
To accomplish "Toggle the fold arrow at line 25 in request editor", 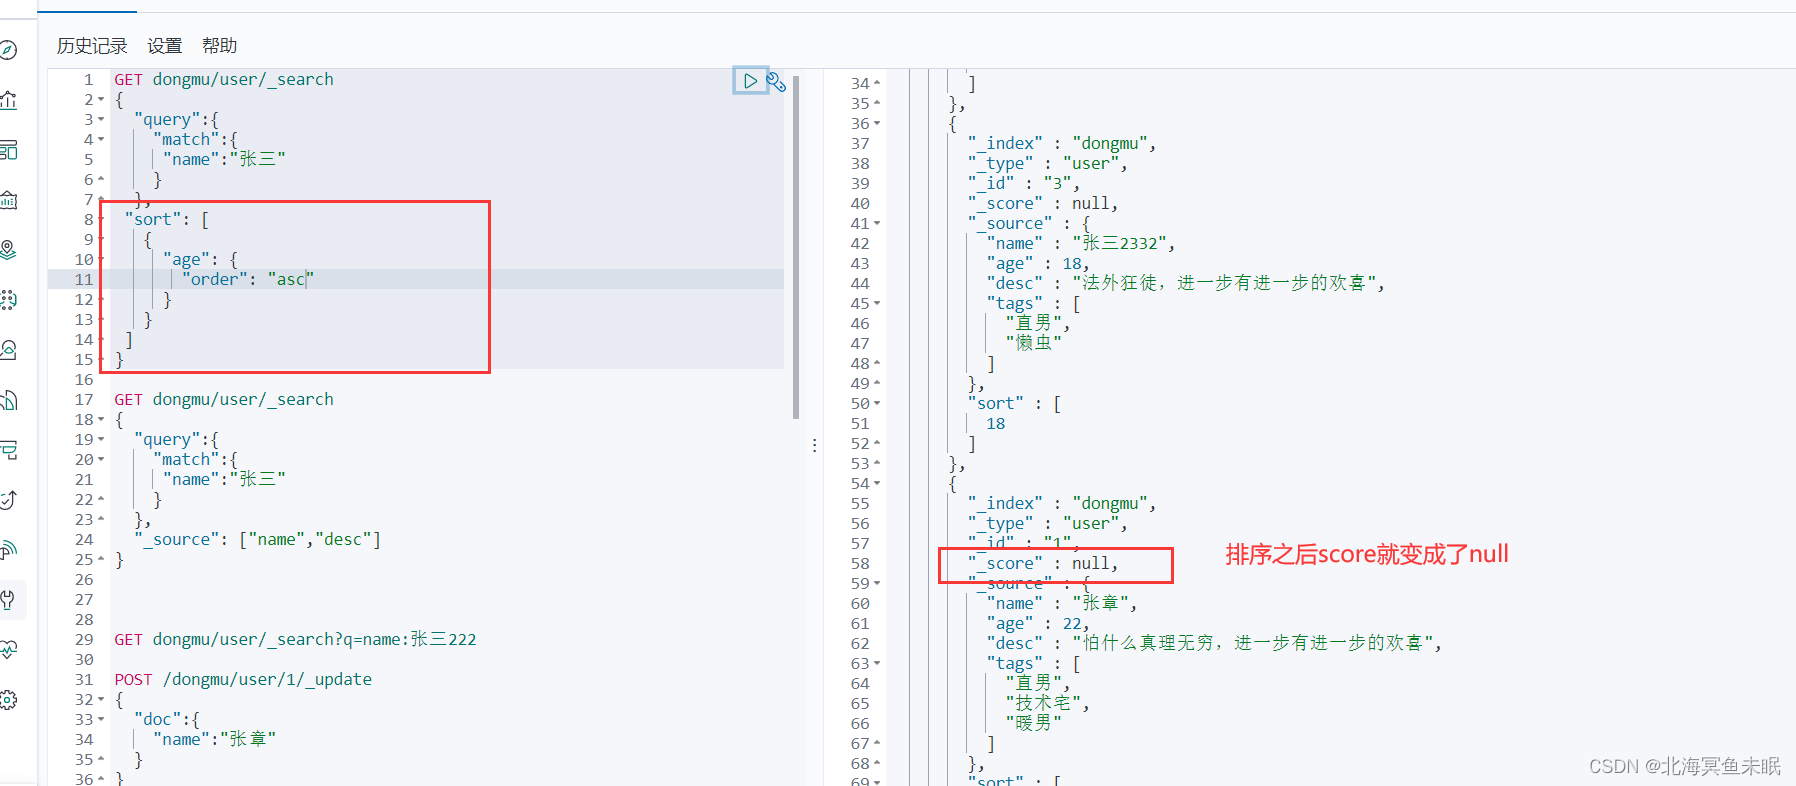I will [x=101, y=560].
